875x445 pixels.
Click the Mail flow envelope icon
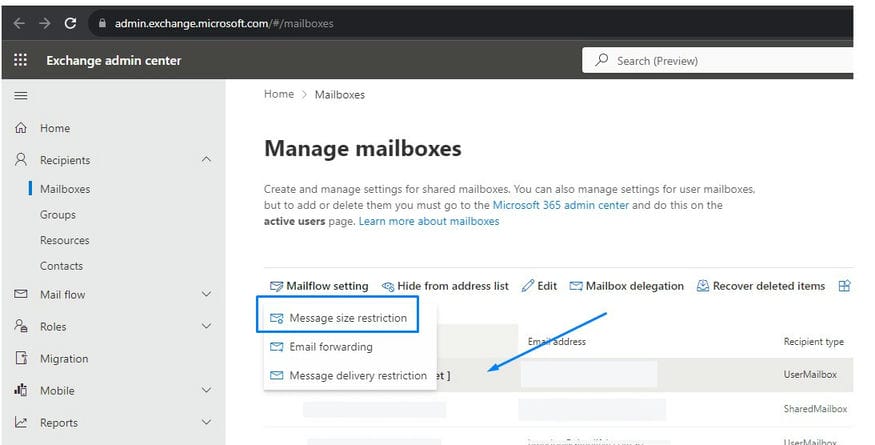(21, 294)
